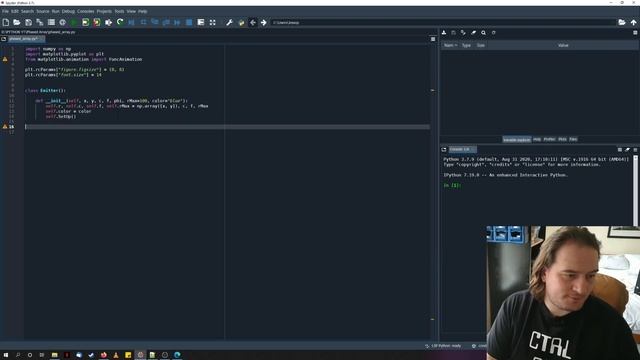Open the editor pane options menu
The image size is (640, 360).
coord(433,39)
